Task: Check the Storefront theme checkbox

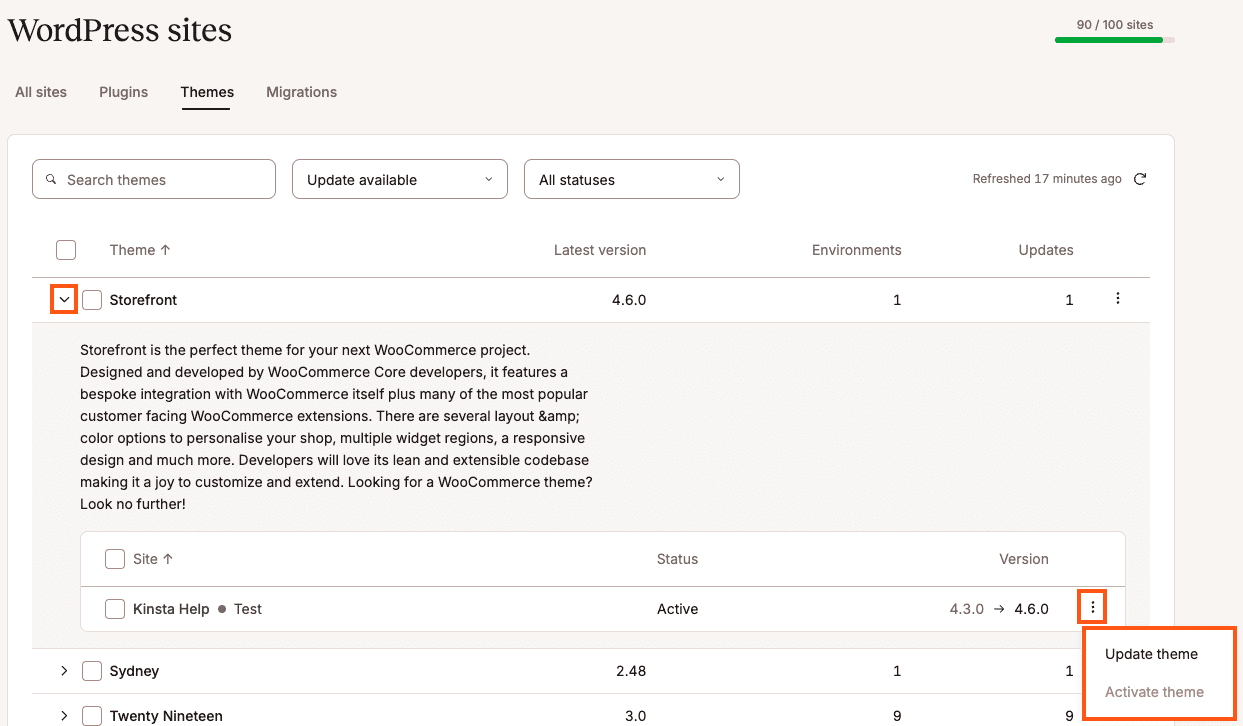Action: point(92,300)
